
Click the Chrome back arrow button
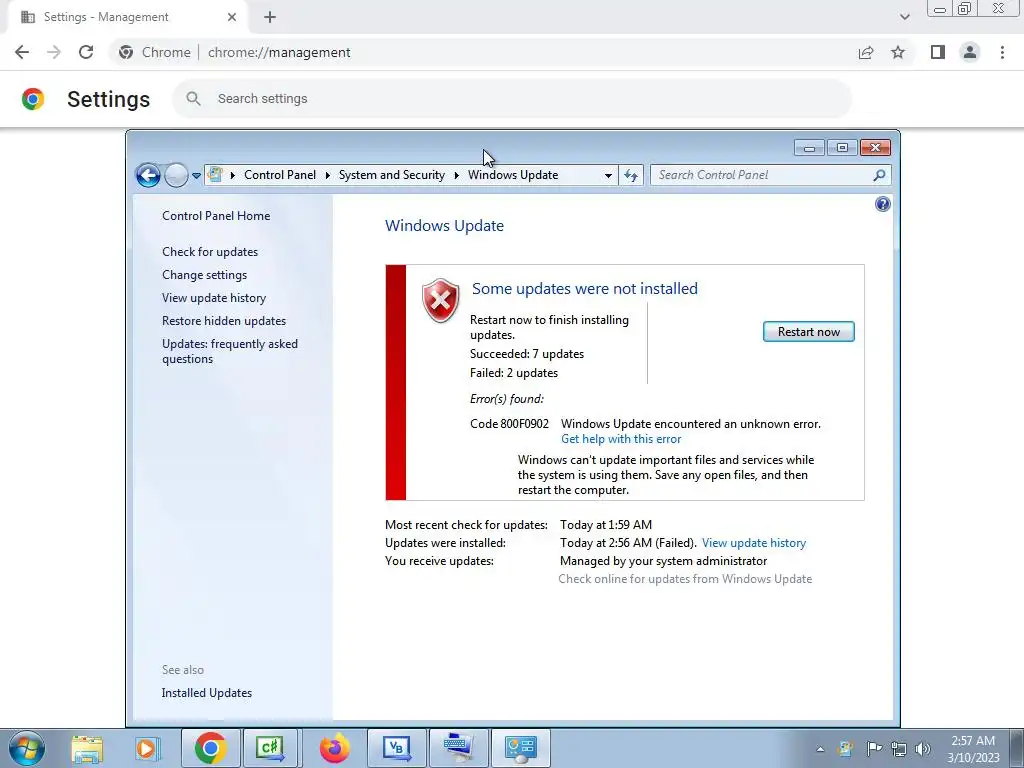pos(22,52)
